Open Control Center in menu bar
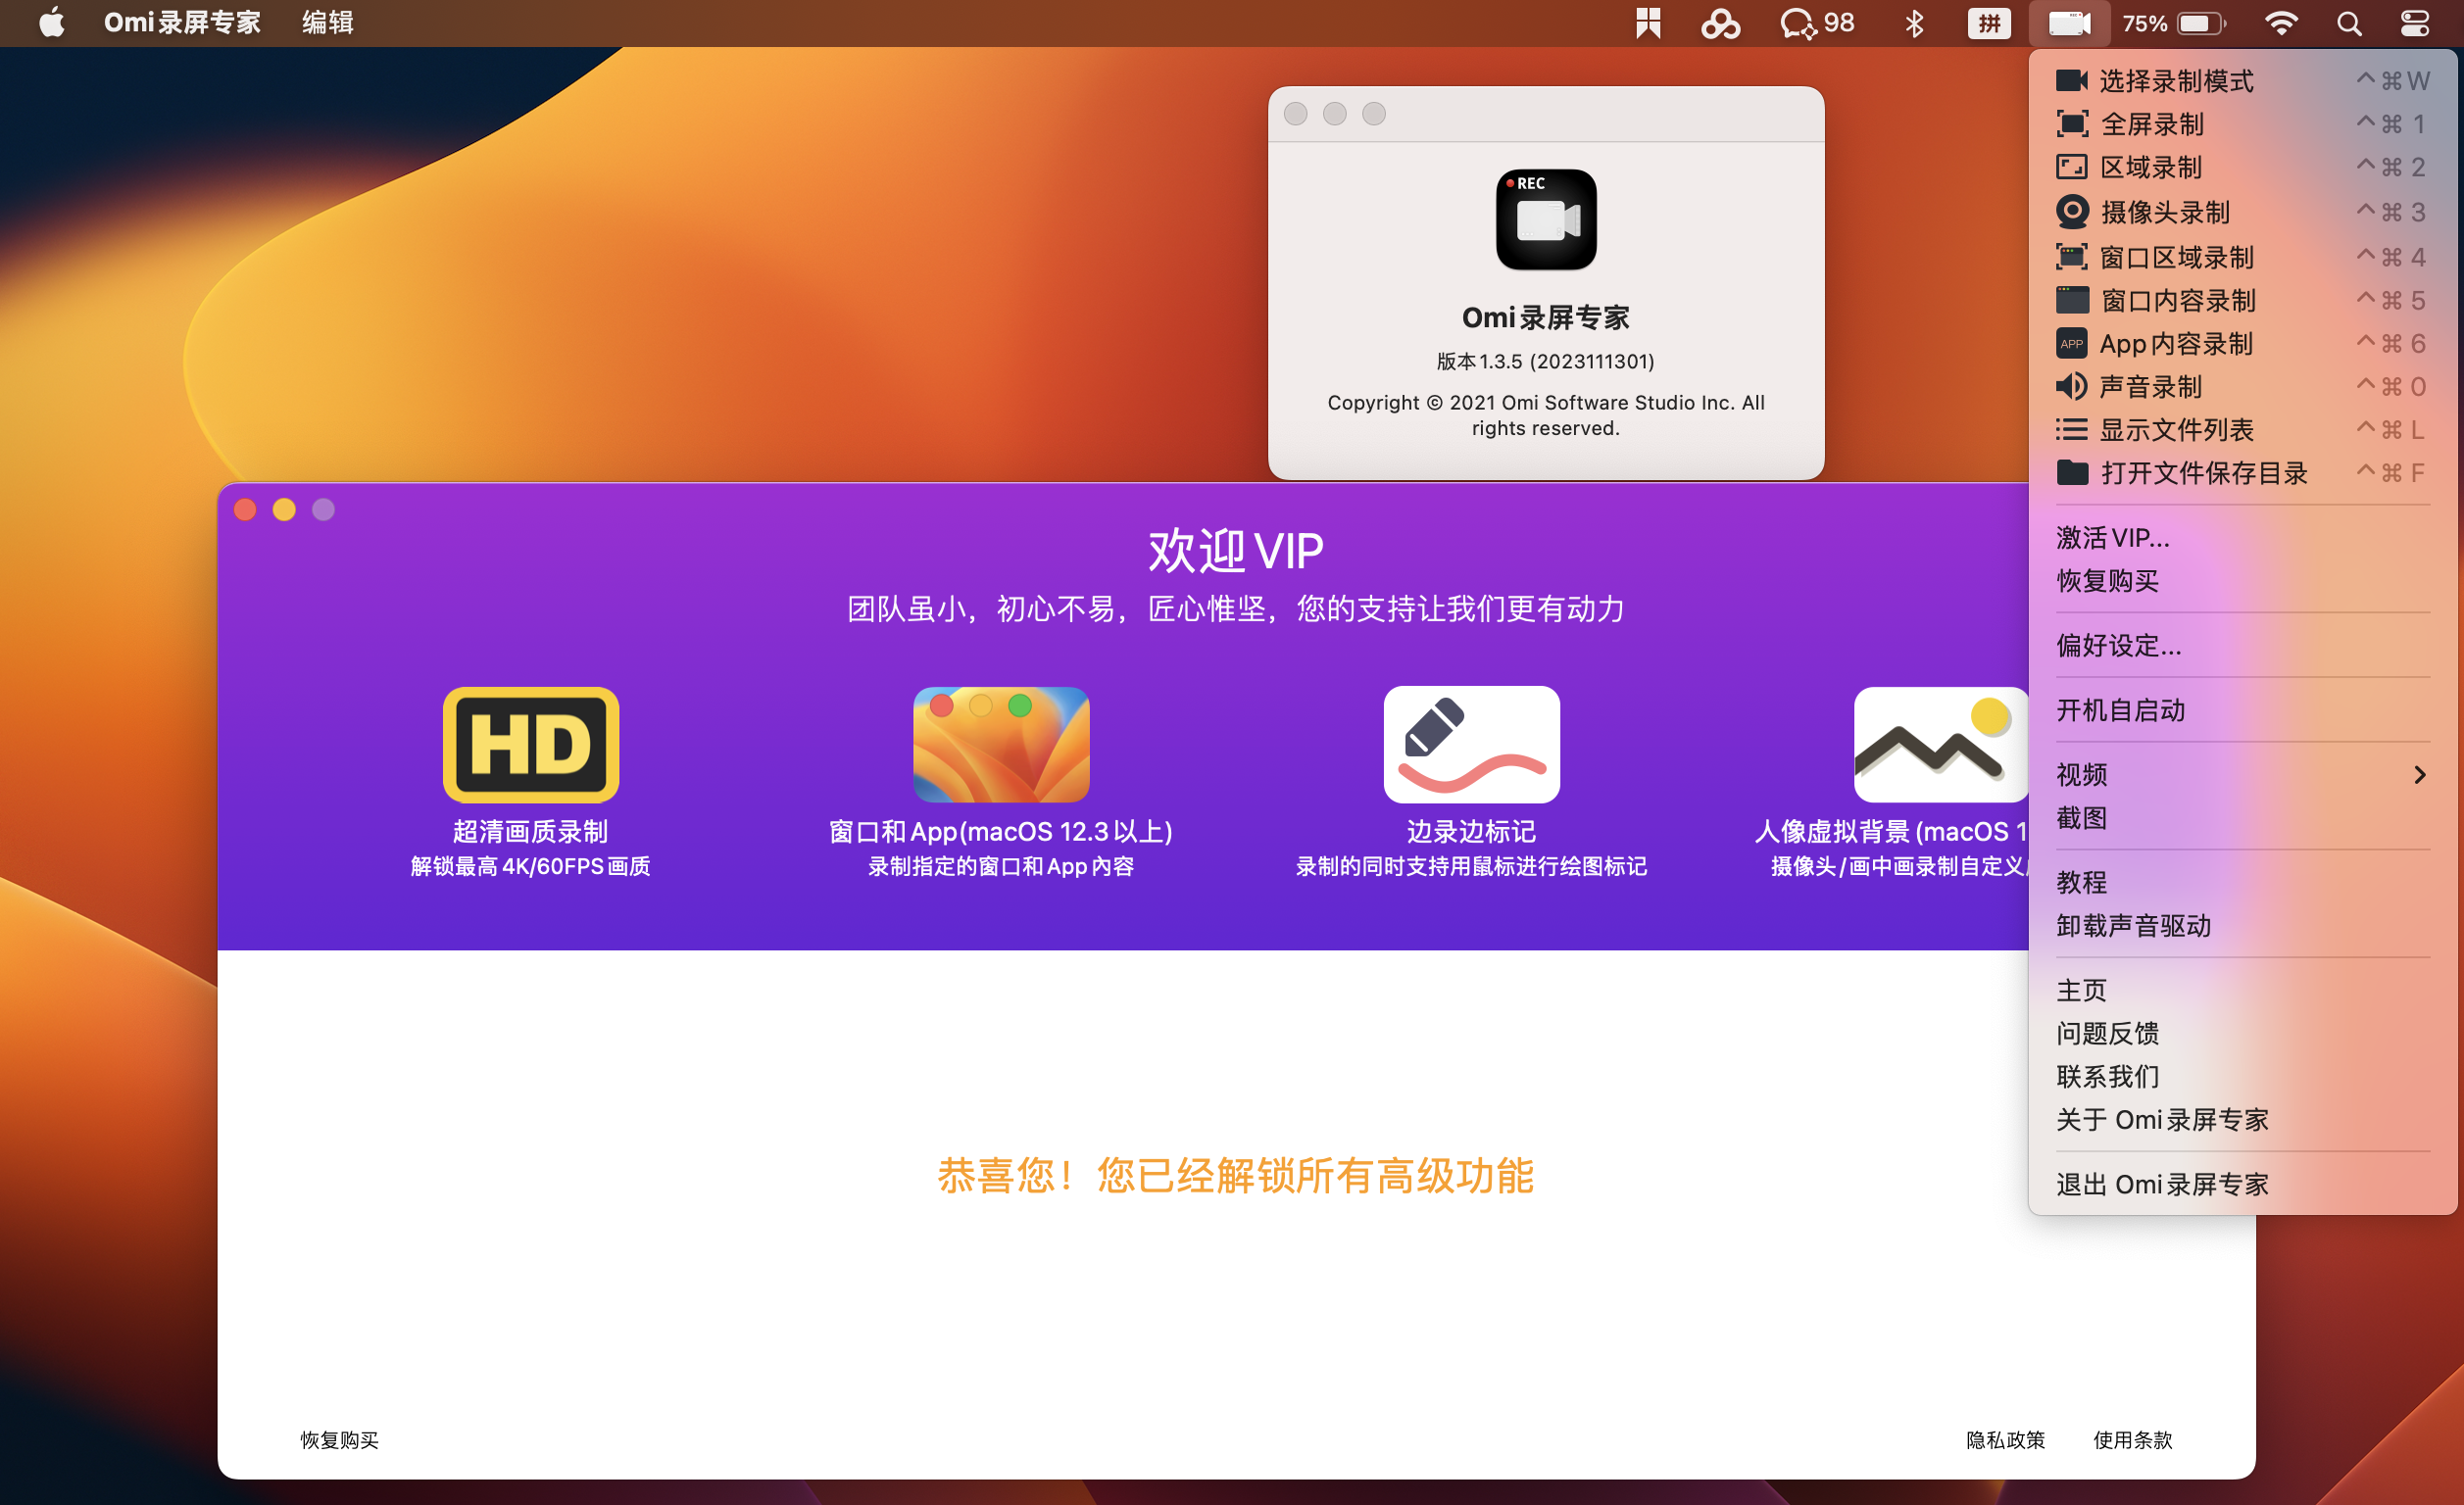Screen dimensions: 2464x1505 [x=2415, y=23]
